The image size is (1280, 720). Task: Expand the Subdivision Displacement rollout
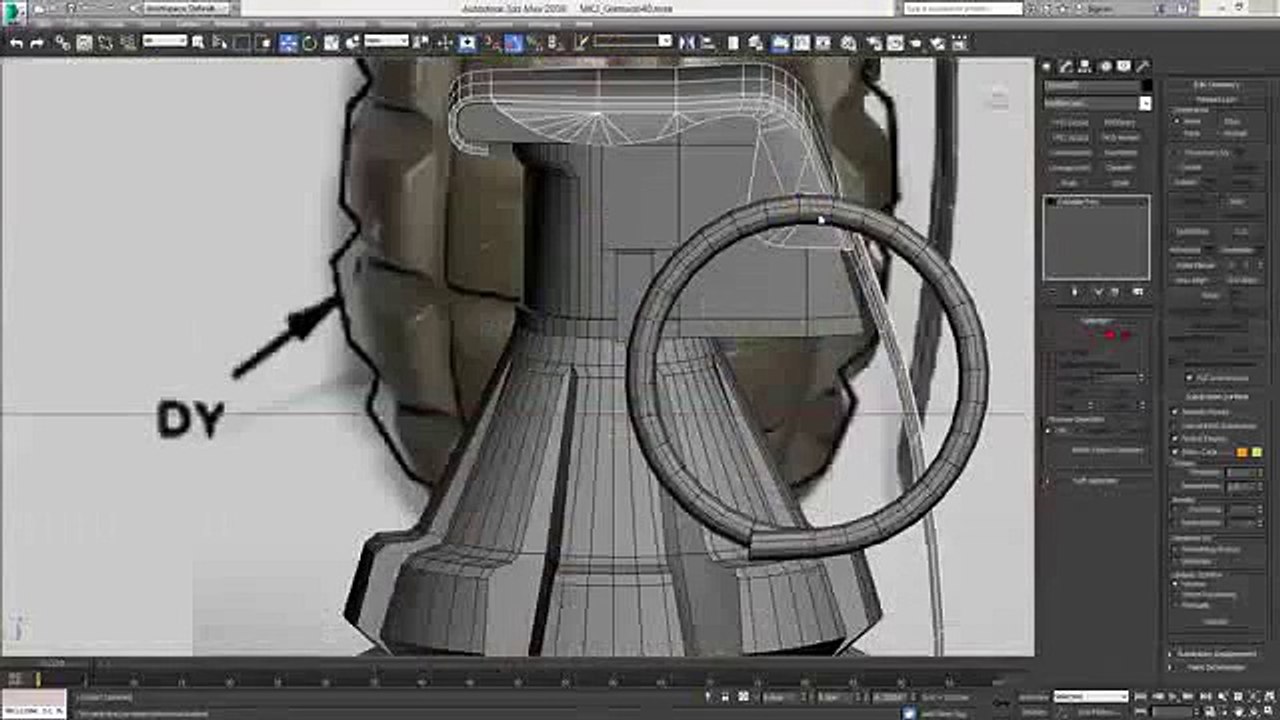coord(1215,654)
